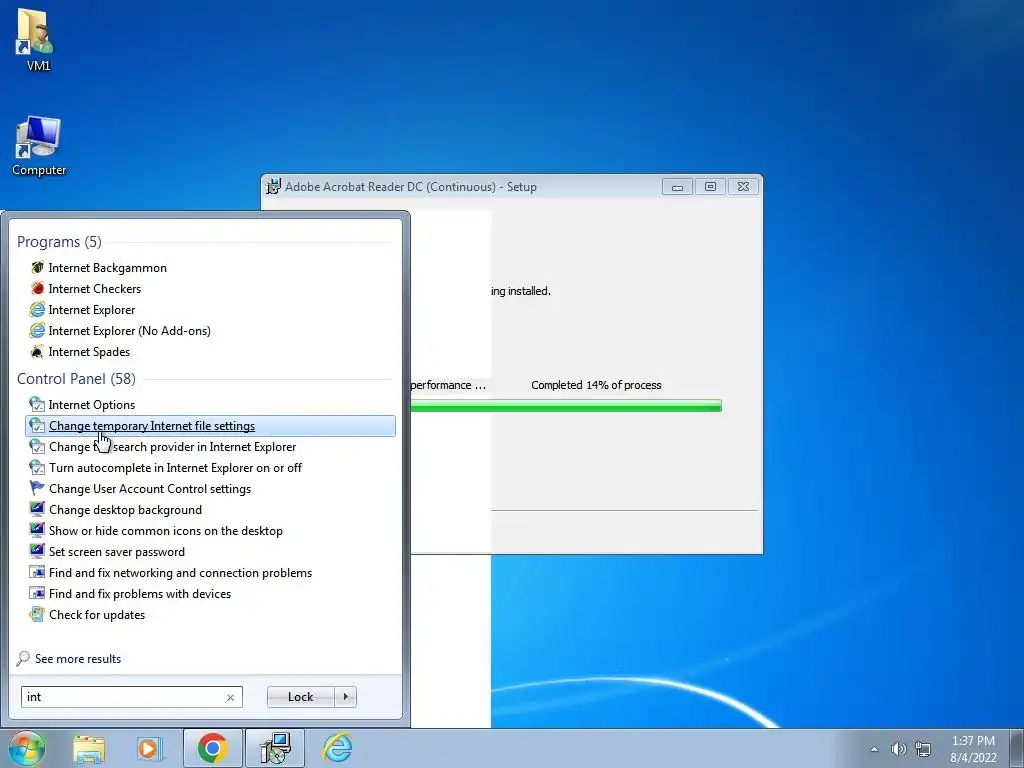Open Windows Explorer from the taskbar
The height and width of the screenshot is (768, 1024).
tap(88, 748)
